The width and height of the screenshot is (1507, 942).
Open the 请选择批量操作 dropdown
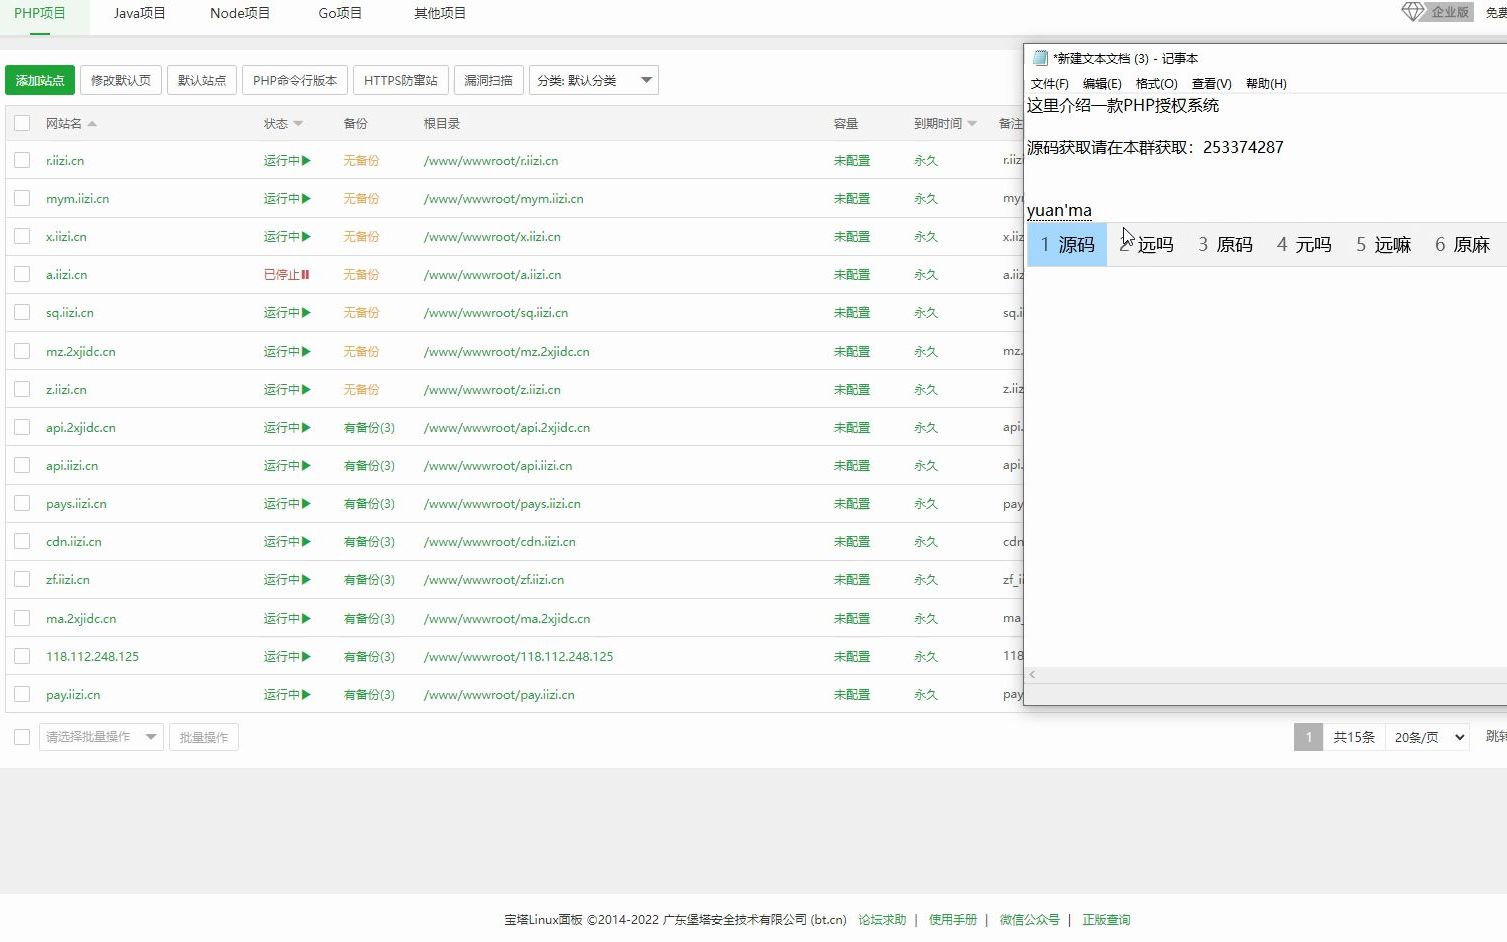click(101, 736)
